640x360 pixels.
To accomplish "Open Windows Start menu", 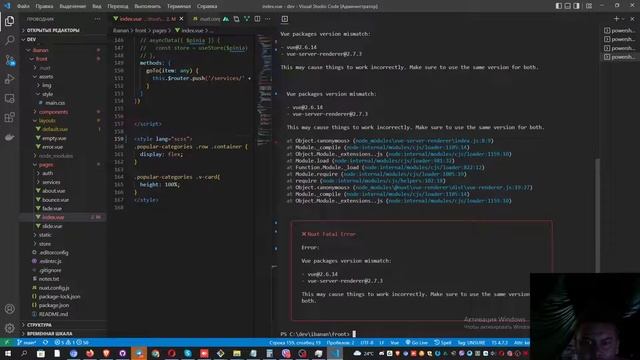I will [x=7, y=353].
